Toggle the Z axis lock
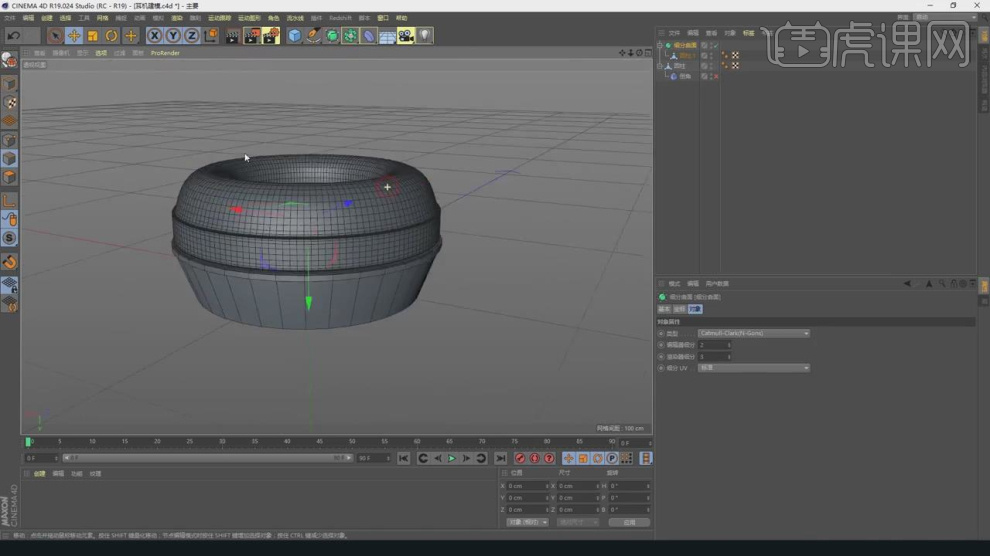 (191, 36)
